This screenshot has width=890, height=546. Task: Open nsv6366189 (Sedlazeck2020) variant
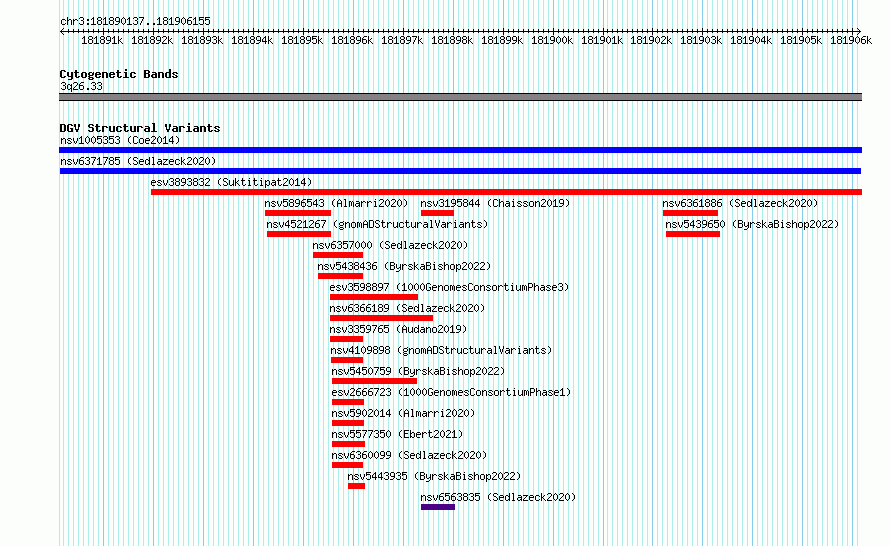tap(408, 308)
